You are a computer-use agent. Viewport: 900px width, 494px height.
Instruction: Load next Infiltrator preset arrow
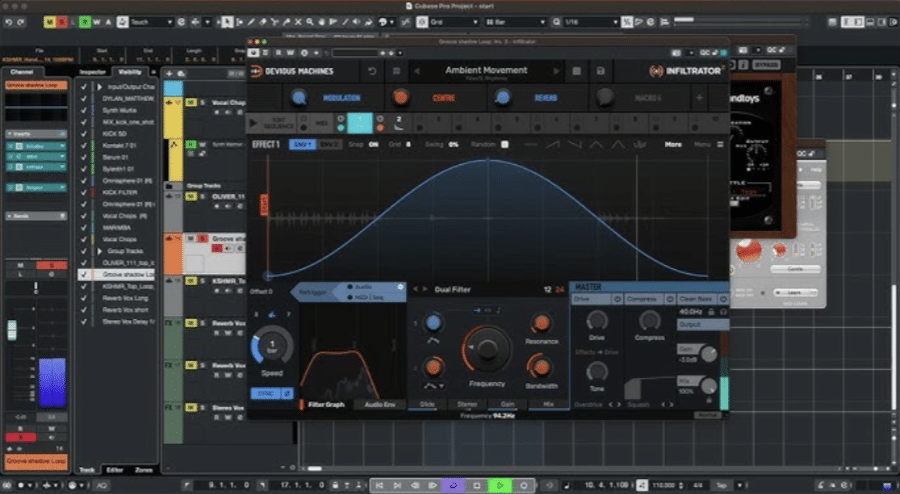(x=556, y=71)
